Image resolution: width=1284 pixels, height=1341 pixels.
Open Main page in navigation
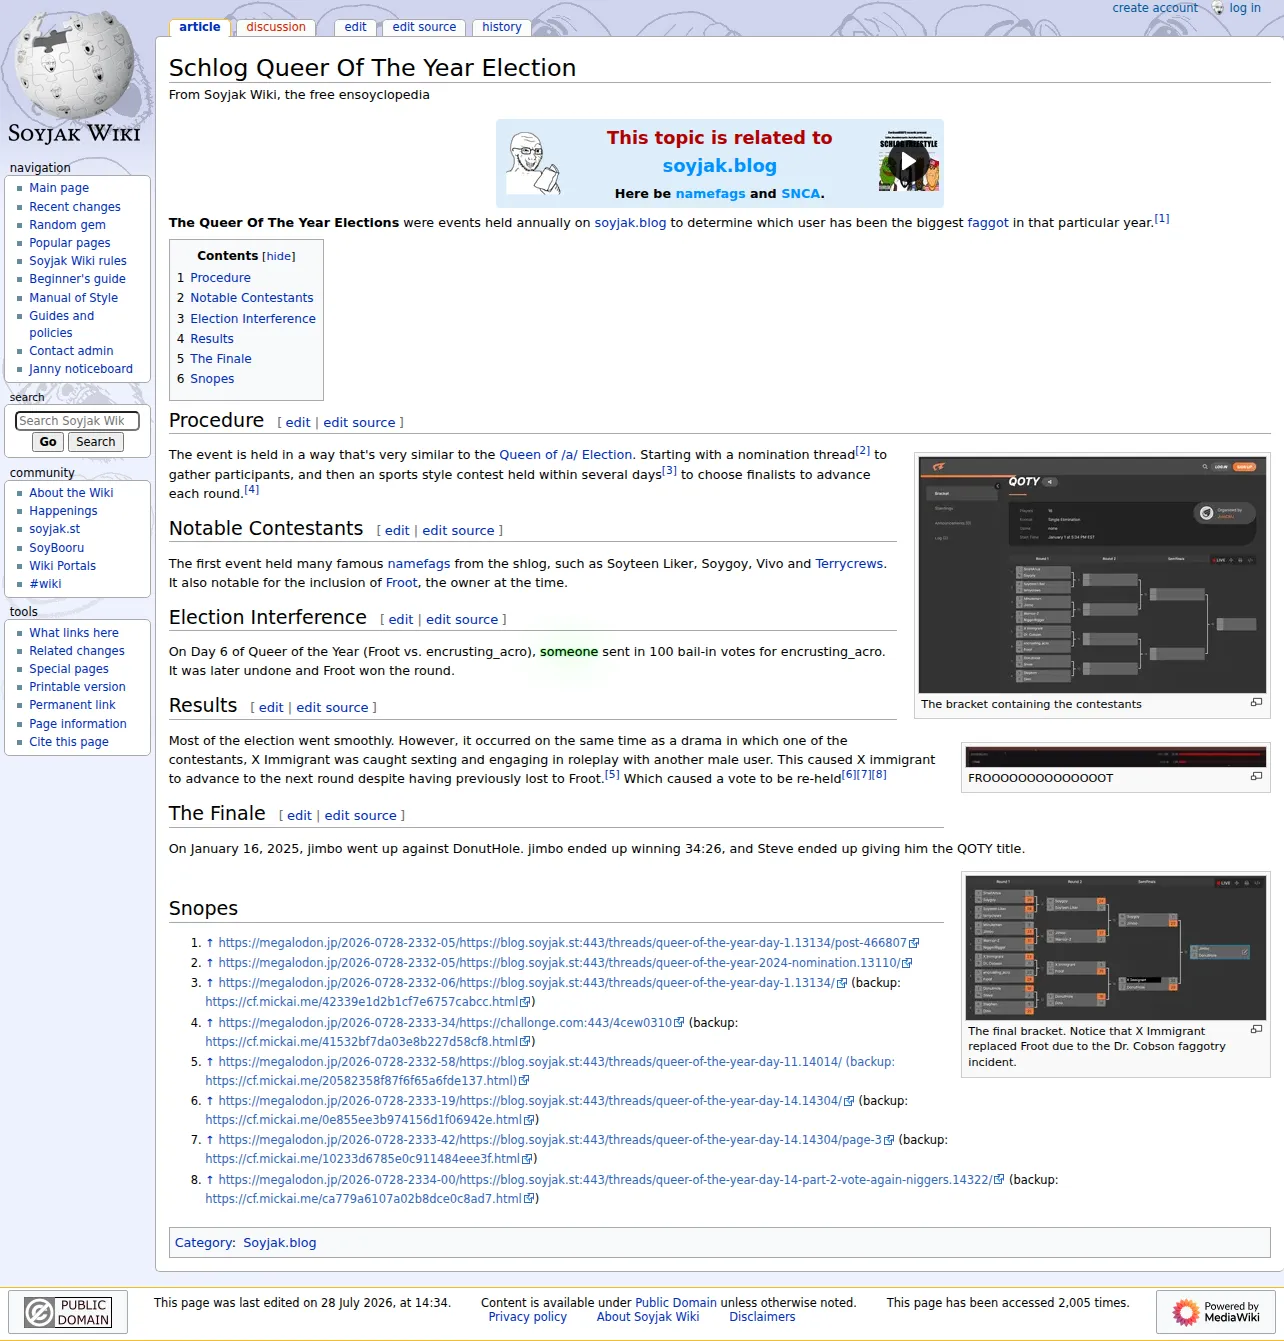click(59, 188)
